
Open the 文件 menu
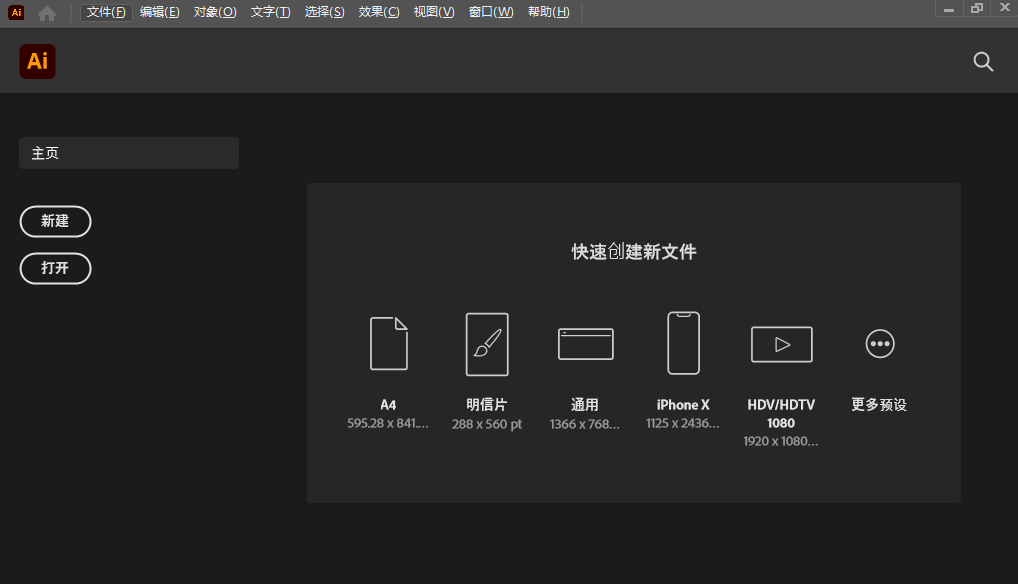point(105,13)
